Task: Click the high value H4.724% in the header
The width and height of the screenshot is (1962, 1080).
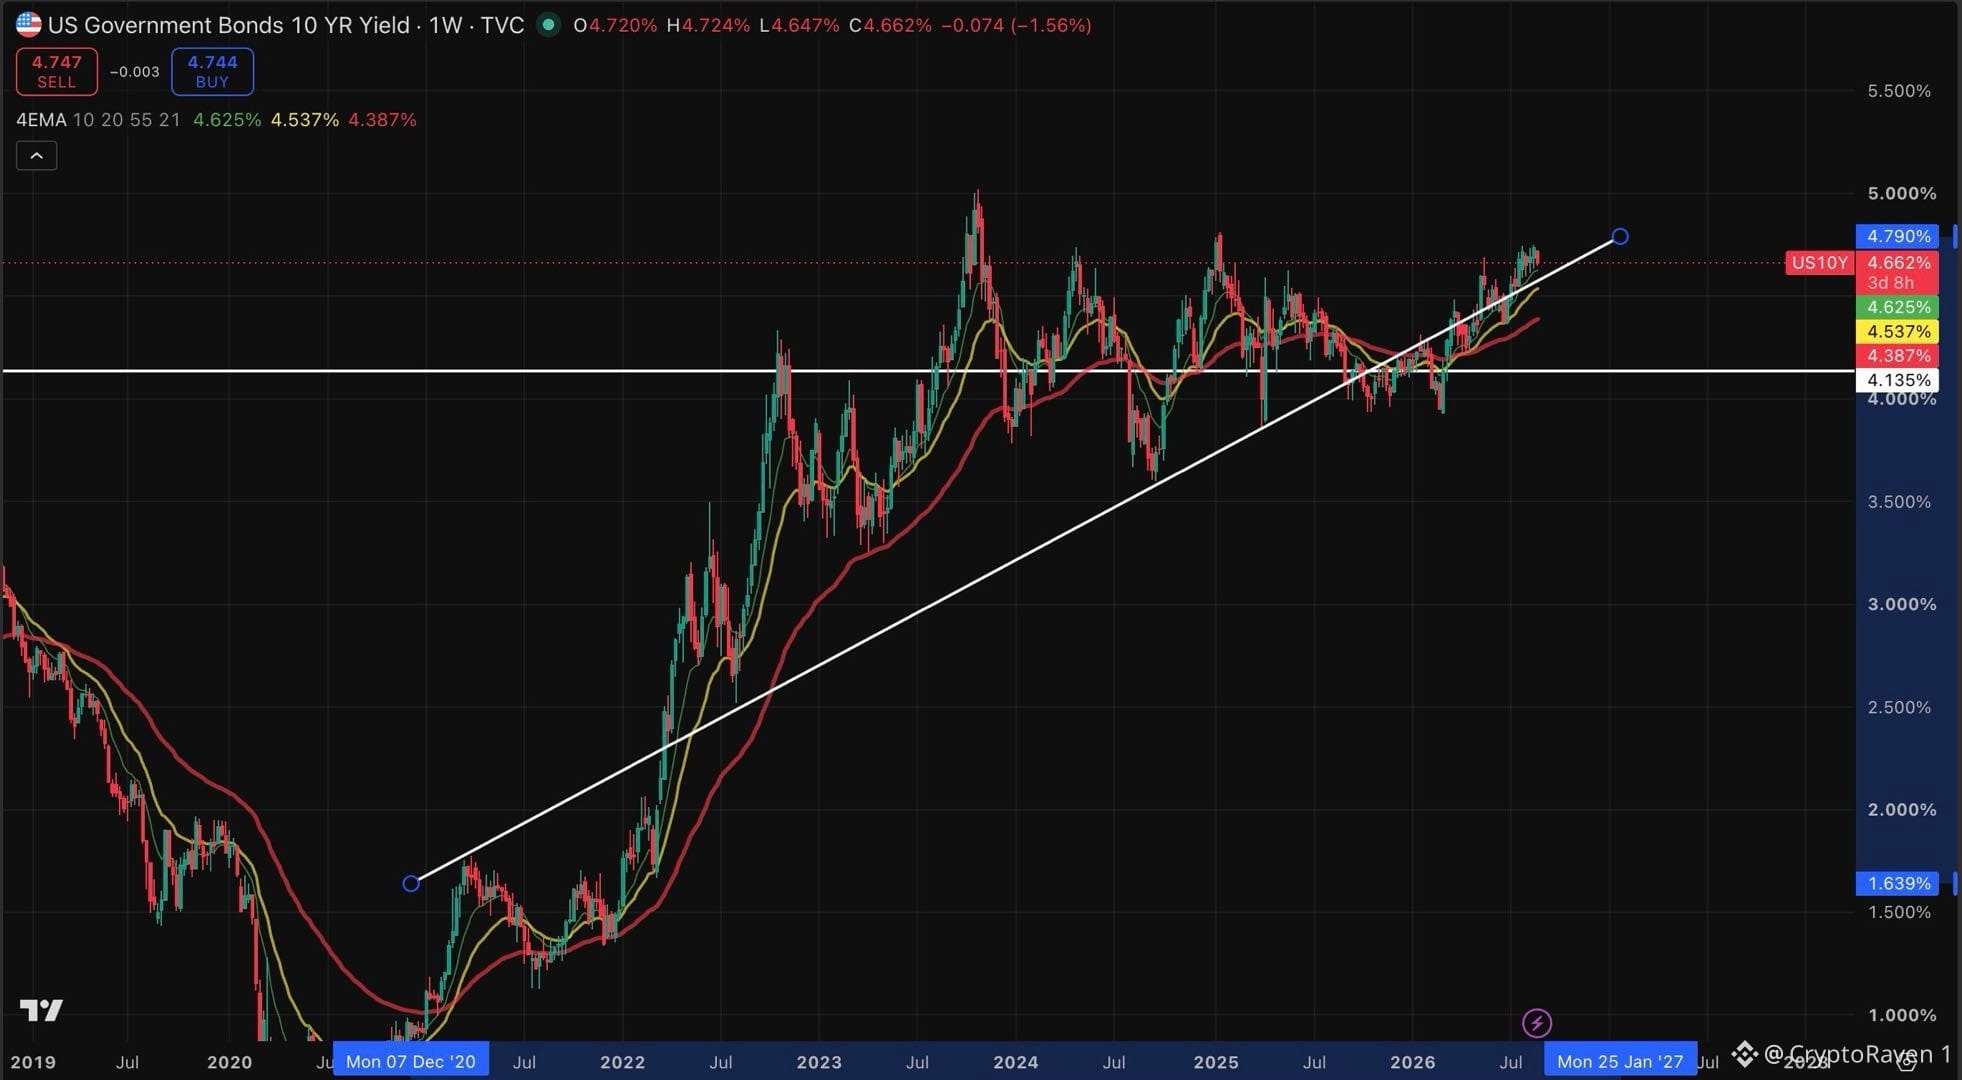Action: 708,25
